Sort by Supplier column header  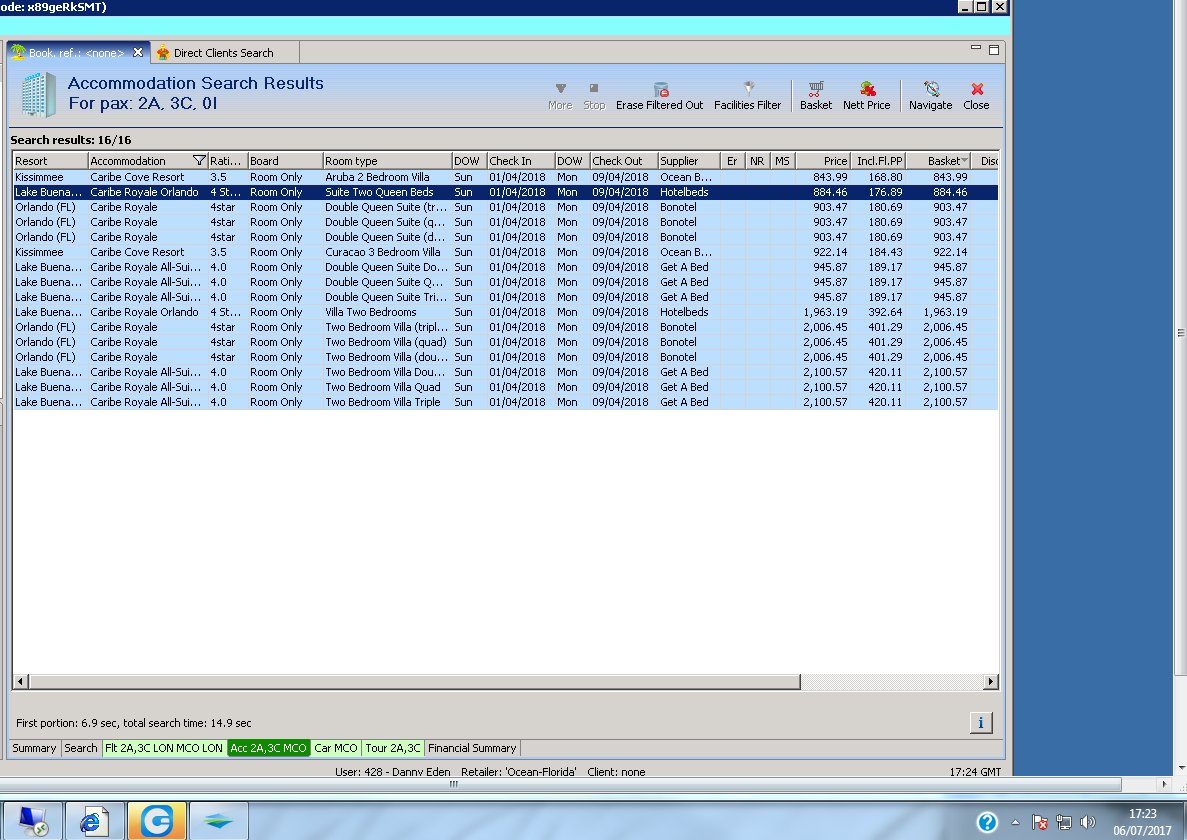[688, 160]
